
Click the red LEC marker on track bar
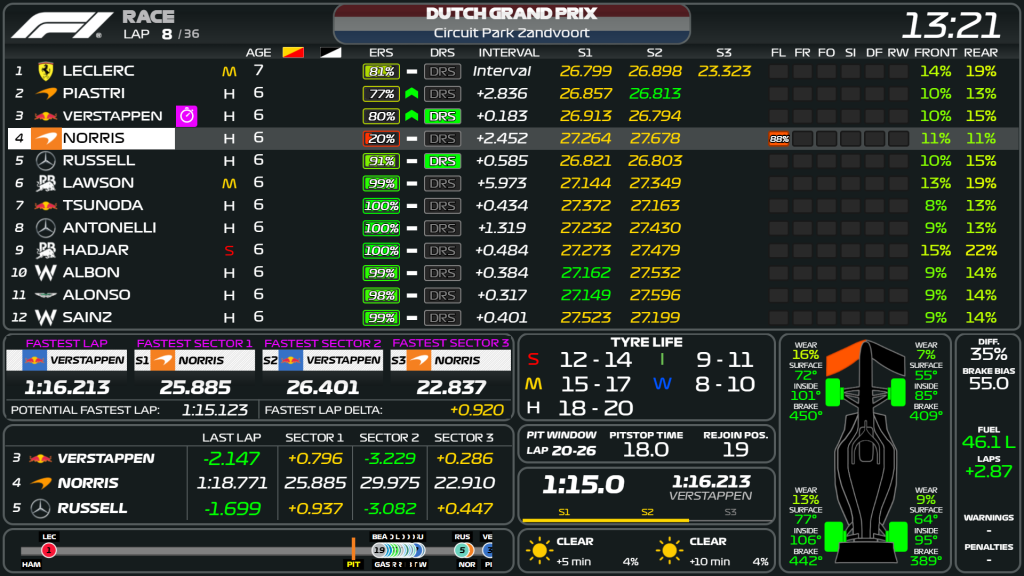coord(49,551)
